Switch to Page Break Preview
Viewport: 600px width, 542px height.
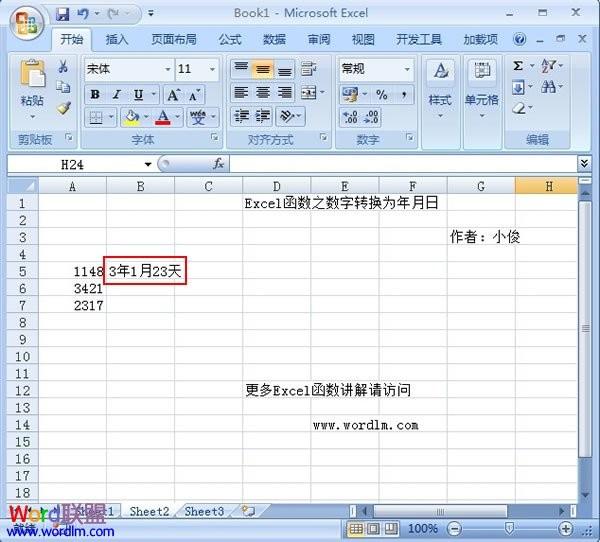391,529
